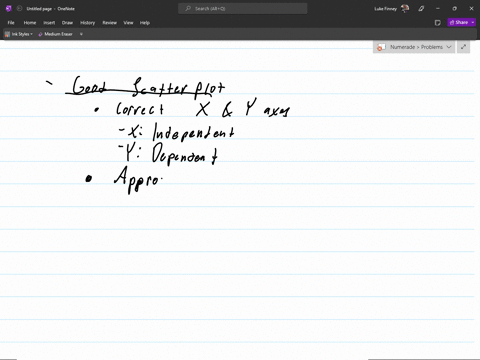Screen dimensions: 480x360
Task: Open the sticky notes feed icon beside Share
Action: pos(438,23)
